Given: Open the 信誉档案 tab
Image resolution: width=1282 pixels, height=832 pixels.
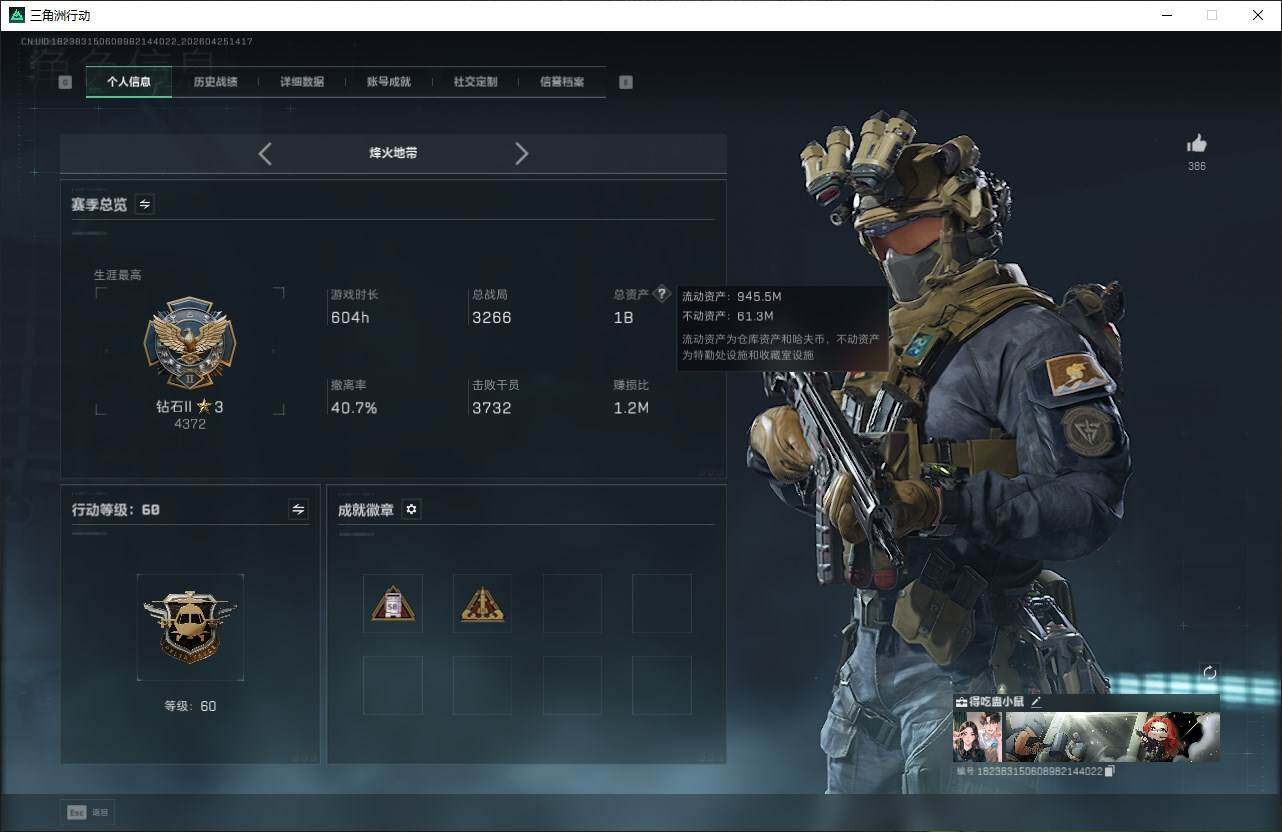Looking at the screenshot, I should (x=562, y=82).
